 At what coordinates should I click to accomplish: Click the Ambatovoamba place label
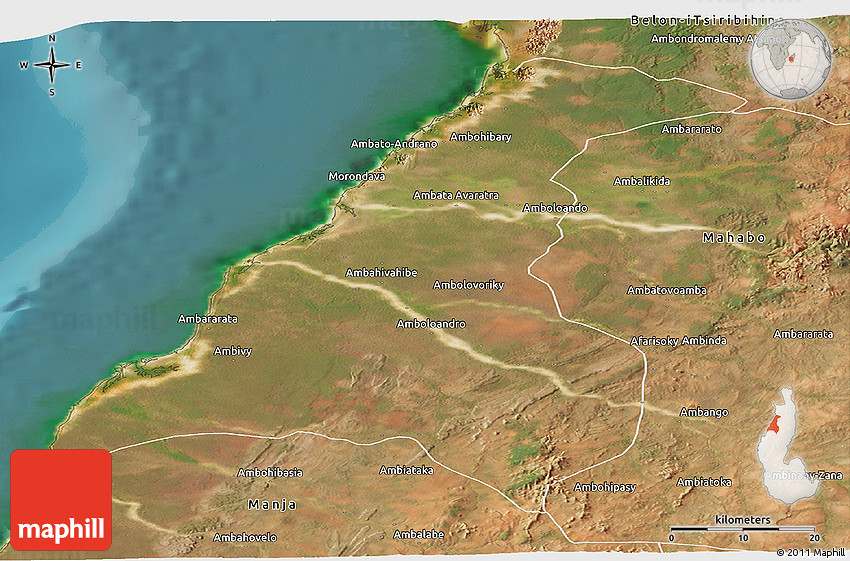(666, 290)
